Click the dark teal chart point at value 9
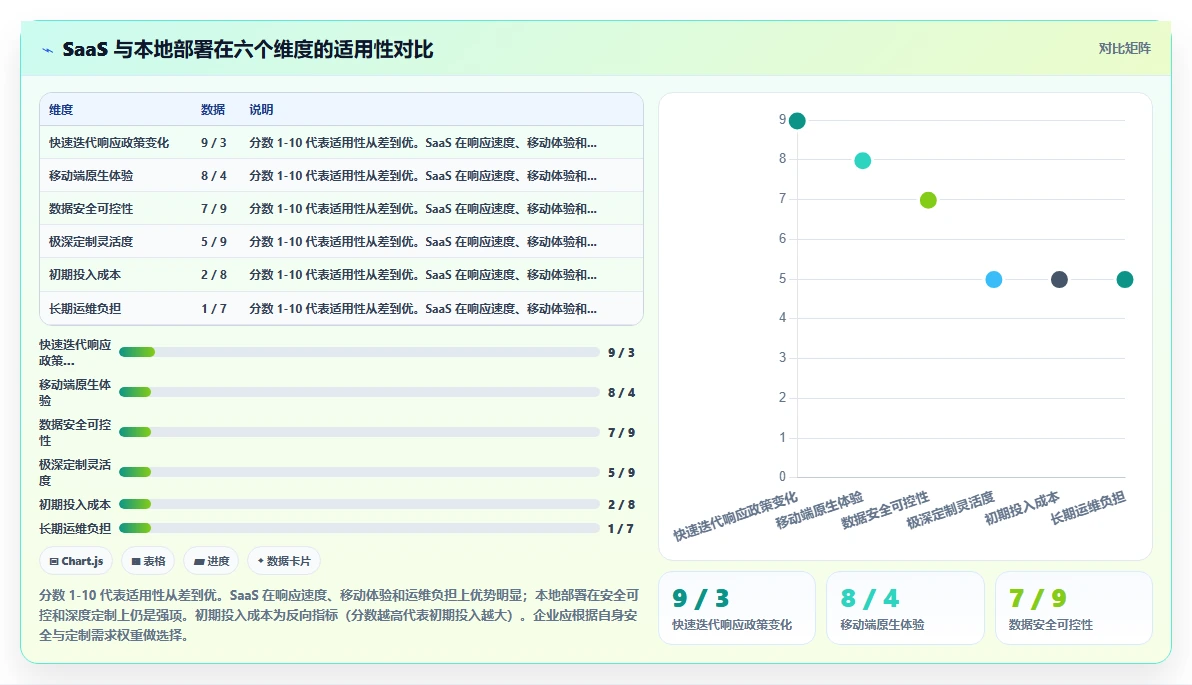 tap(797, 121)
